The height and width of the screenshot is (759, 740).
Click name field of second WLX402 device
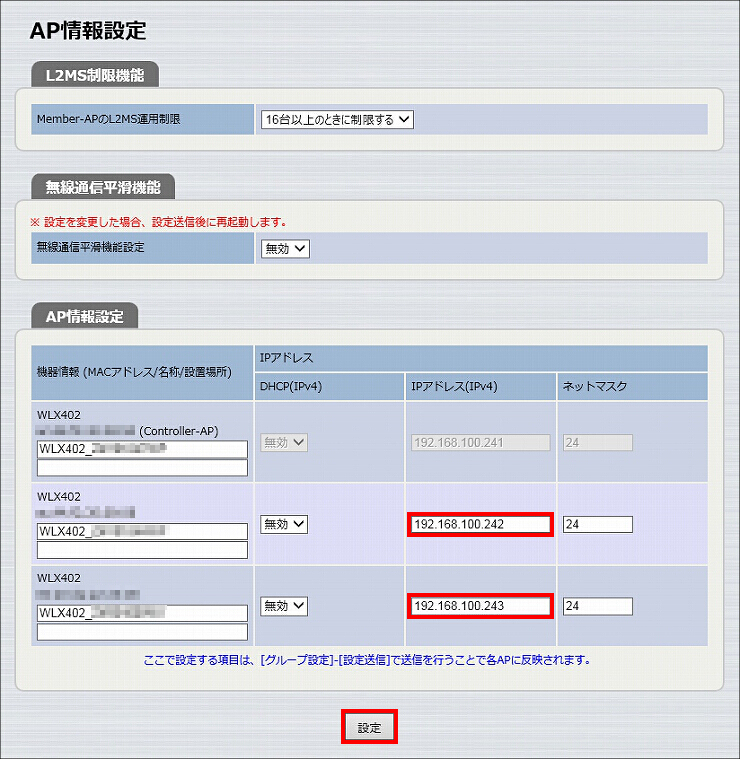(142, 531)
